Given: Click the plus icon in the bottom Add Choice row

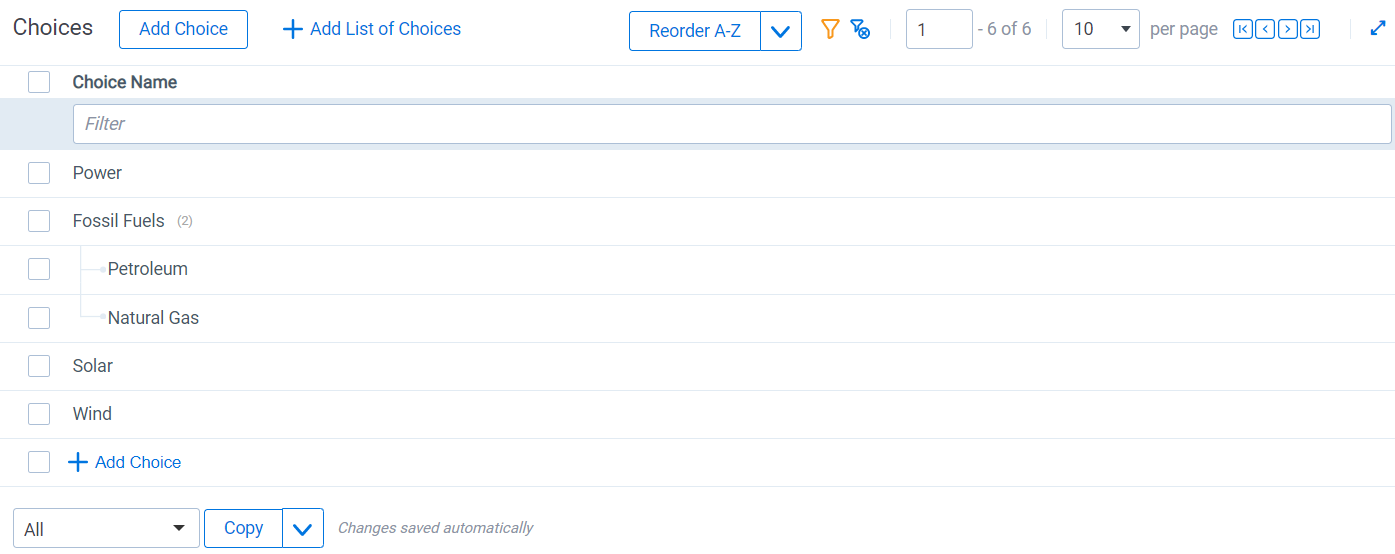Looking at the screenshot, I should pyautogui.click(x=77, y=462).
